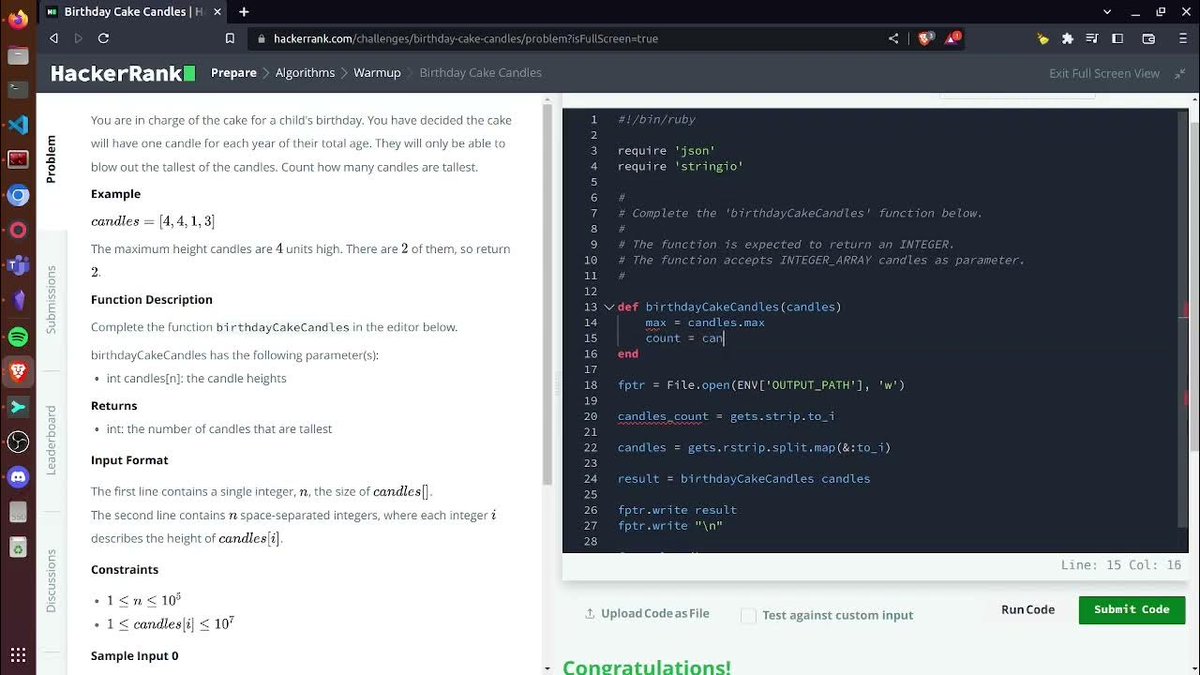Click the problem pane vertical scrollbar
Image resolution: width=1200 pixels, height=675 pixels.
(547, 294)
